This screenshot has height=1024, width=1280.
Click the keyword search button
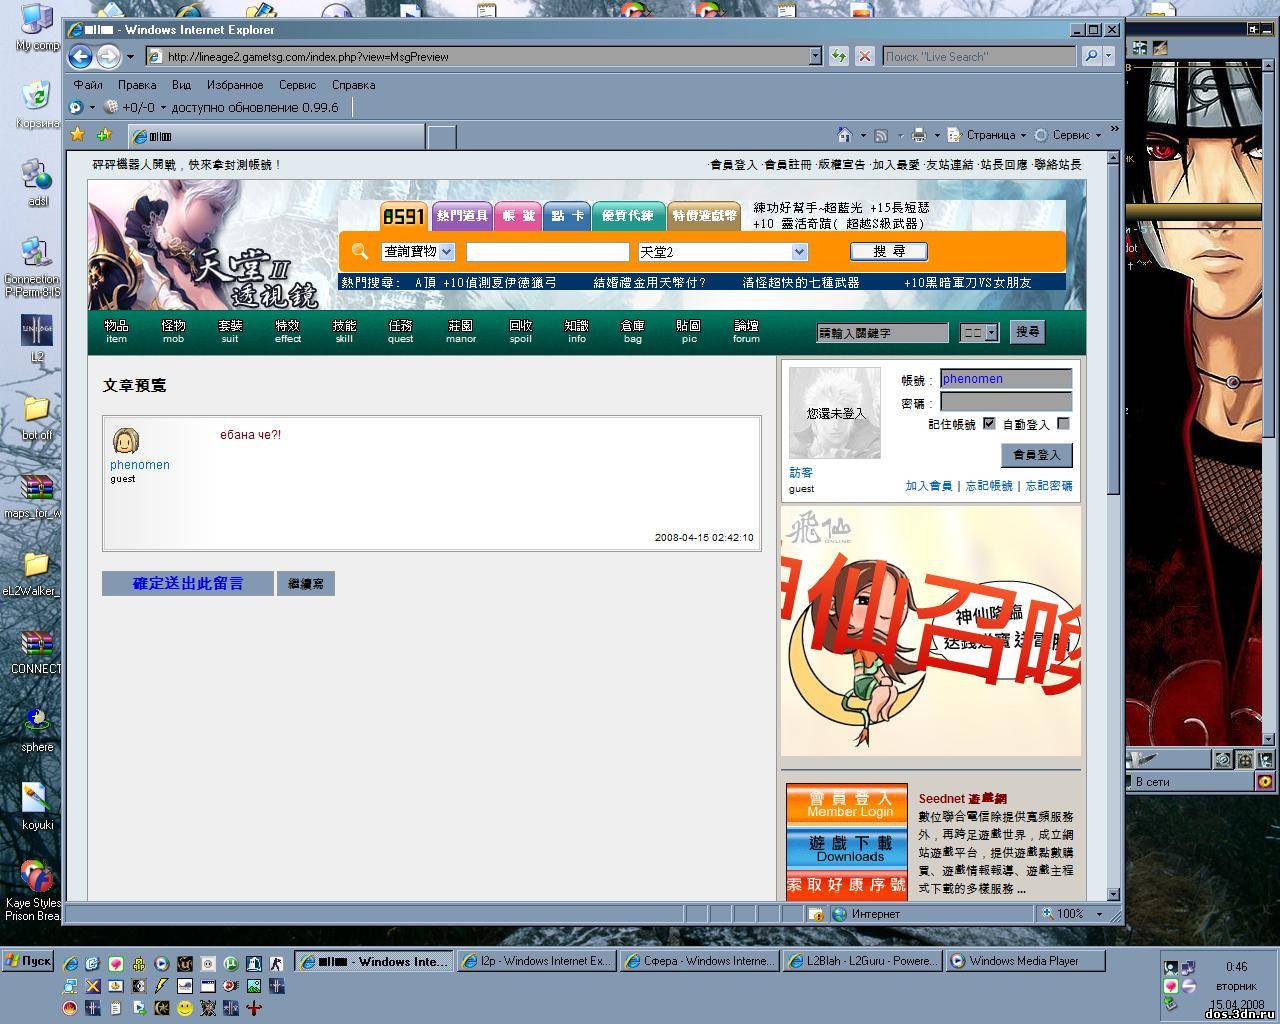[1028, 332]
